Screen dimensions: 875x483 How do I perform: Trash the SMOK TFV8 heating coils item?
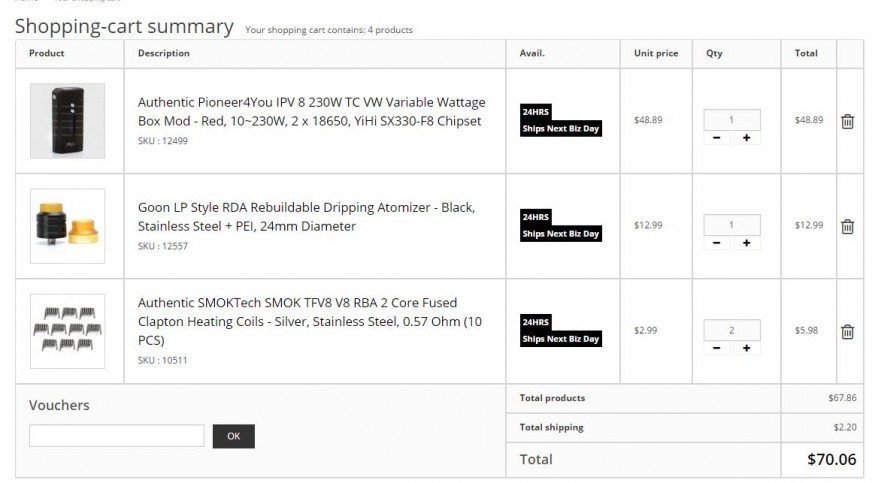(x=847, y=331)
